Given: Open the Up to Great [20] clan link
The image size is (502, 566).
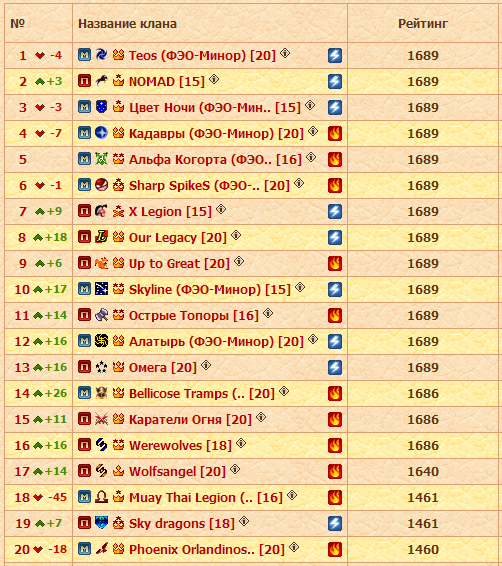Looking at the screenshot, I should [x=179, y=264].
